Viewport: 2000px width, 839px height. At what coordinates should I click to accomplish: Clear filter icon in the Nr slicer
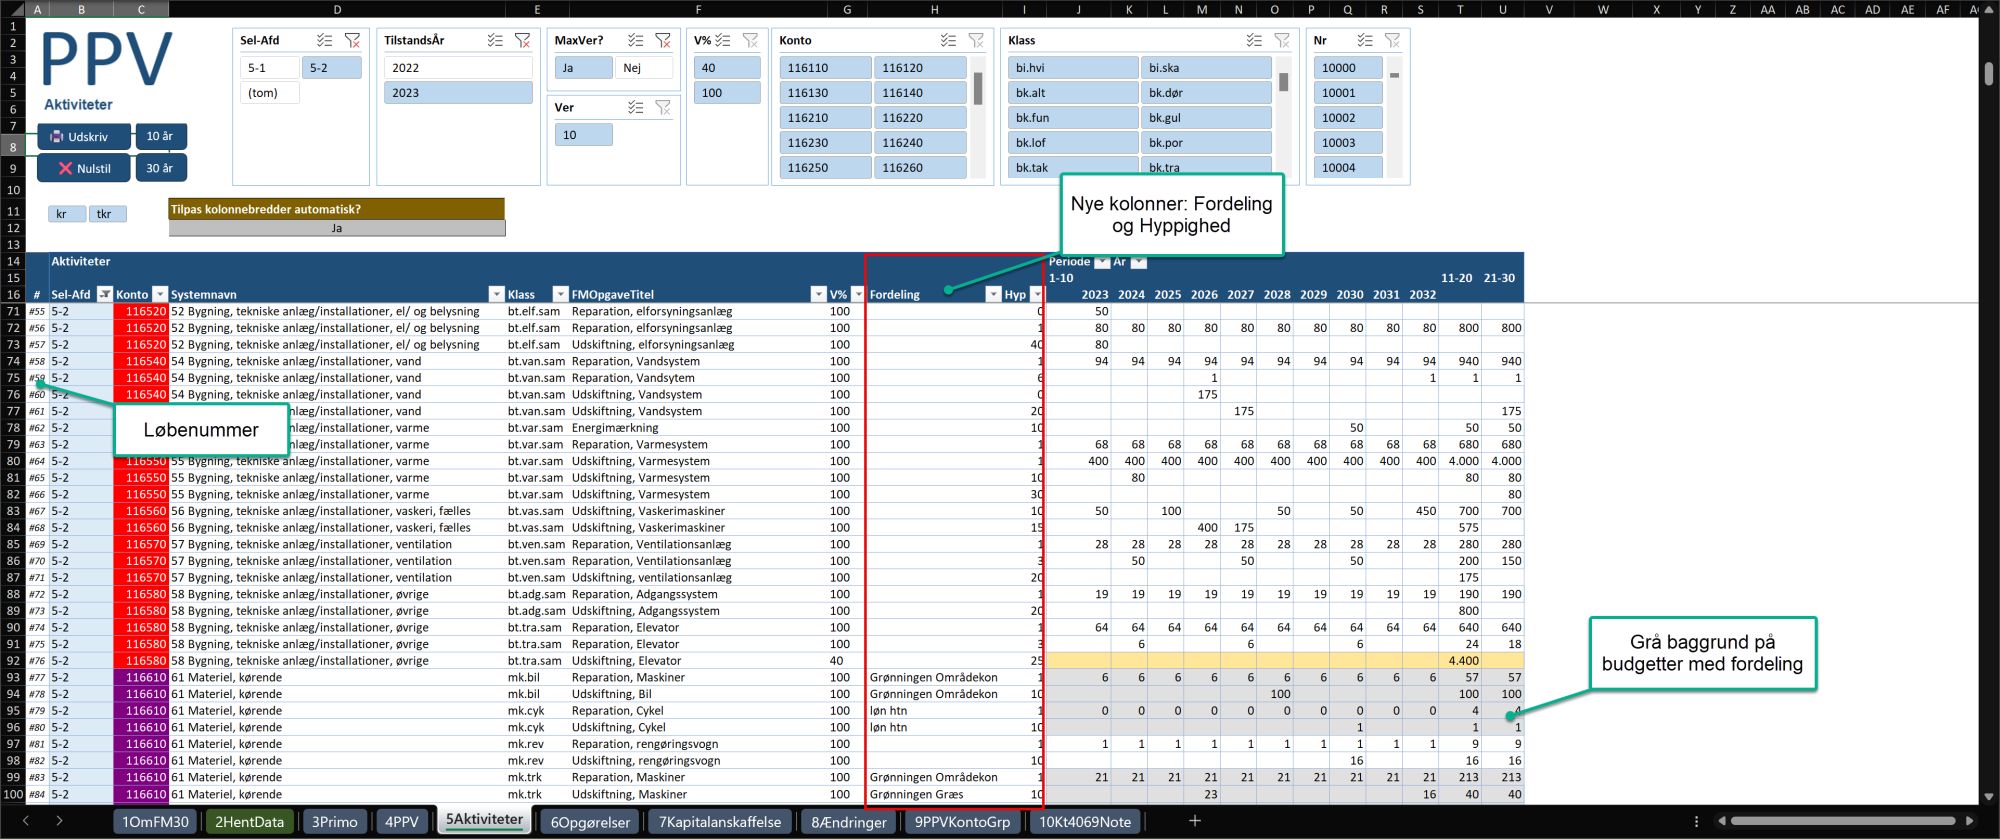click(1392, 40)
